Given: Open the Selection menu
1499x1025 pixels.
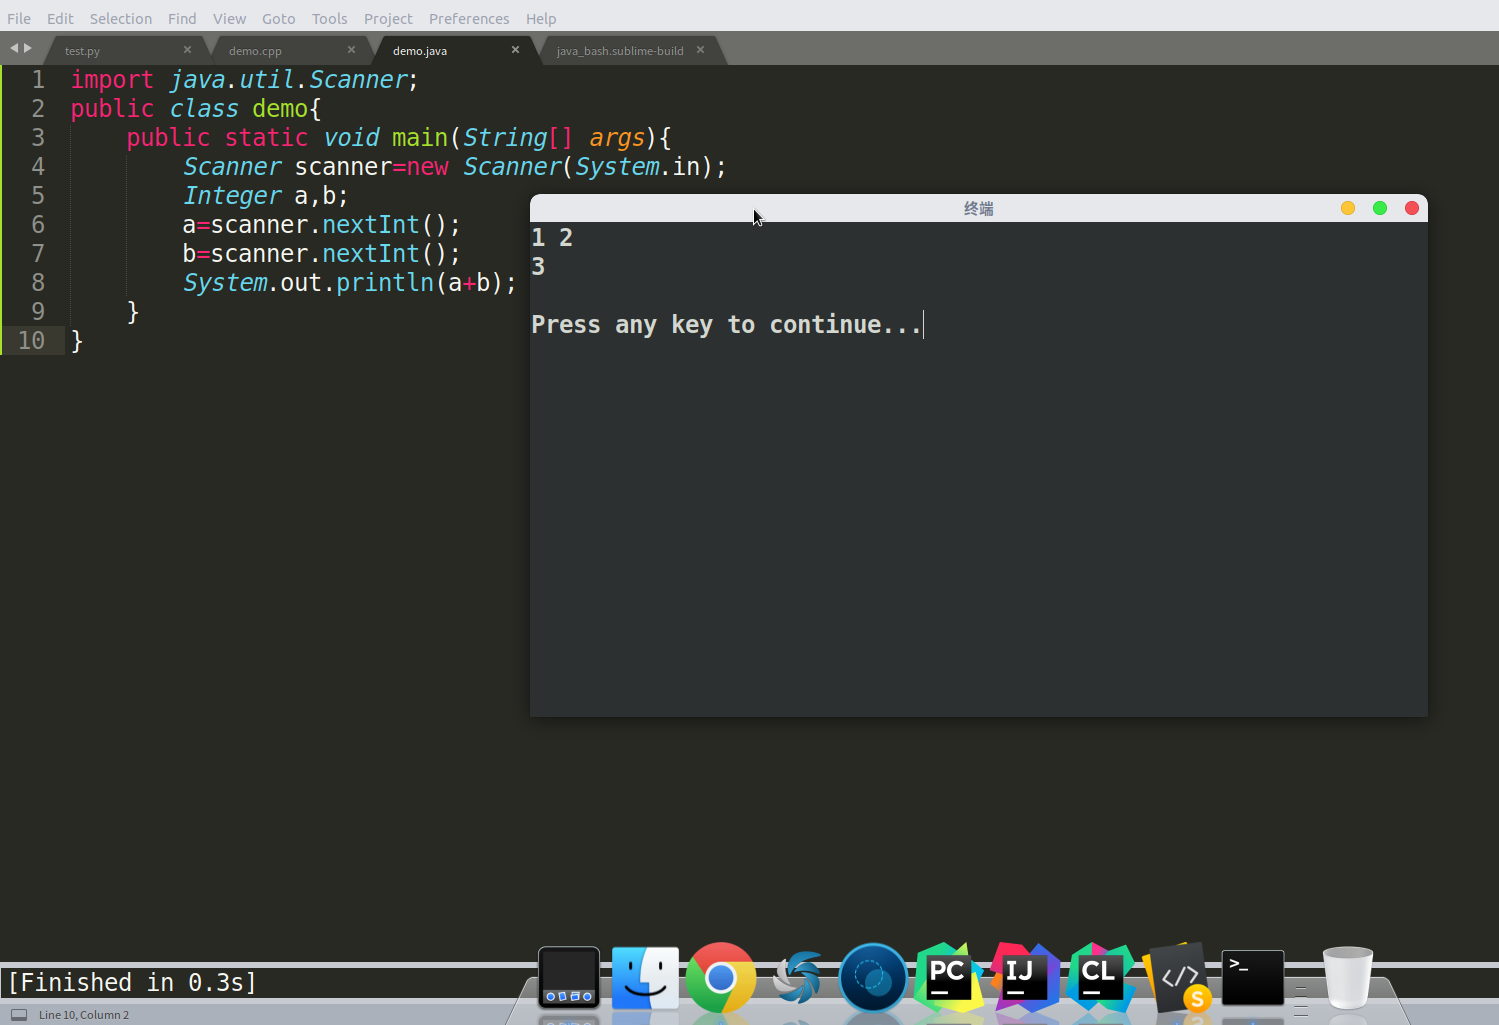Looking at the screenshot, I should pyautogui.click(x=121, y=18).
